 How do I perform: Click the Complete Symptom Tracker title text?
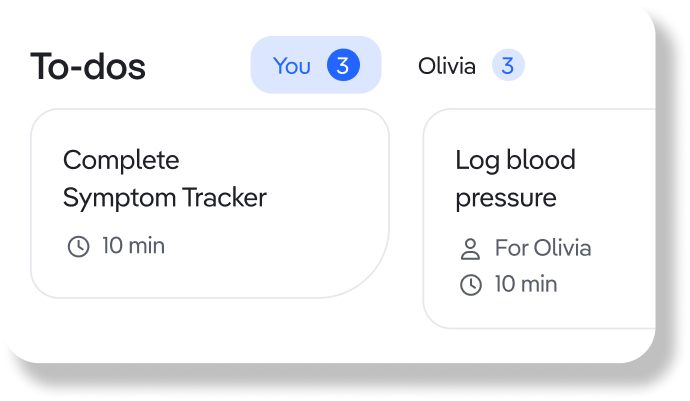click(165, 179)
